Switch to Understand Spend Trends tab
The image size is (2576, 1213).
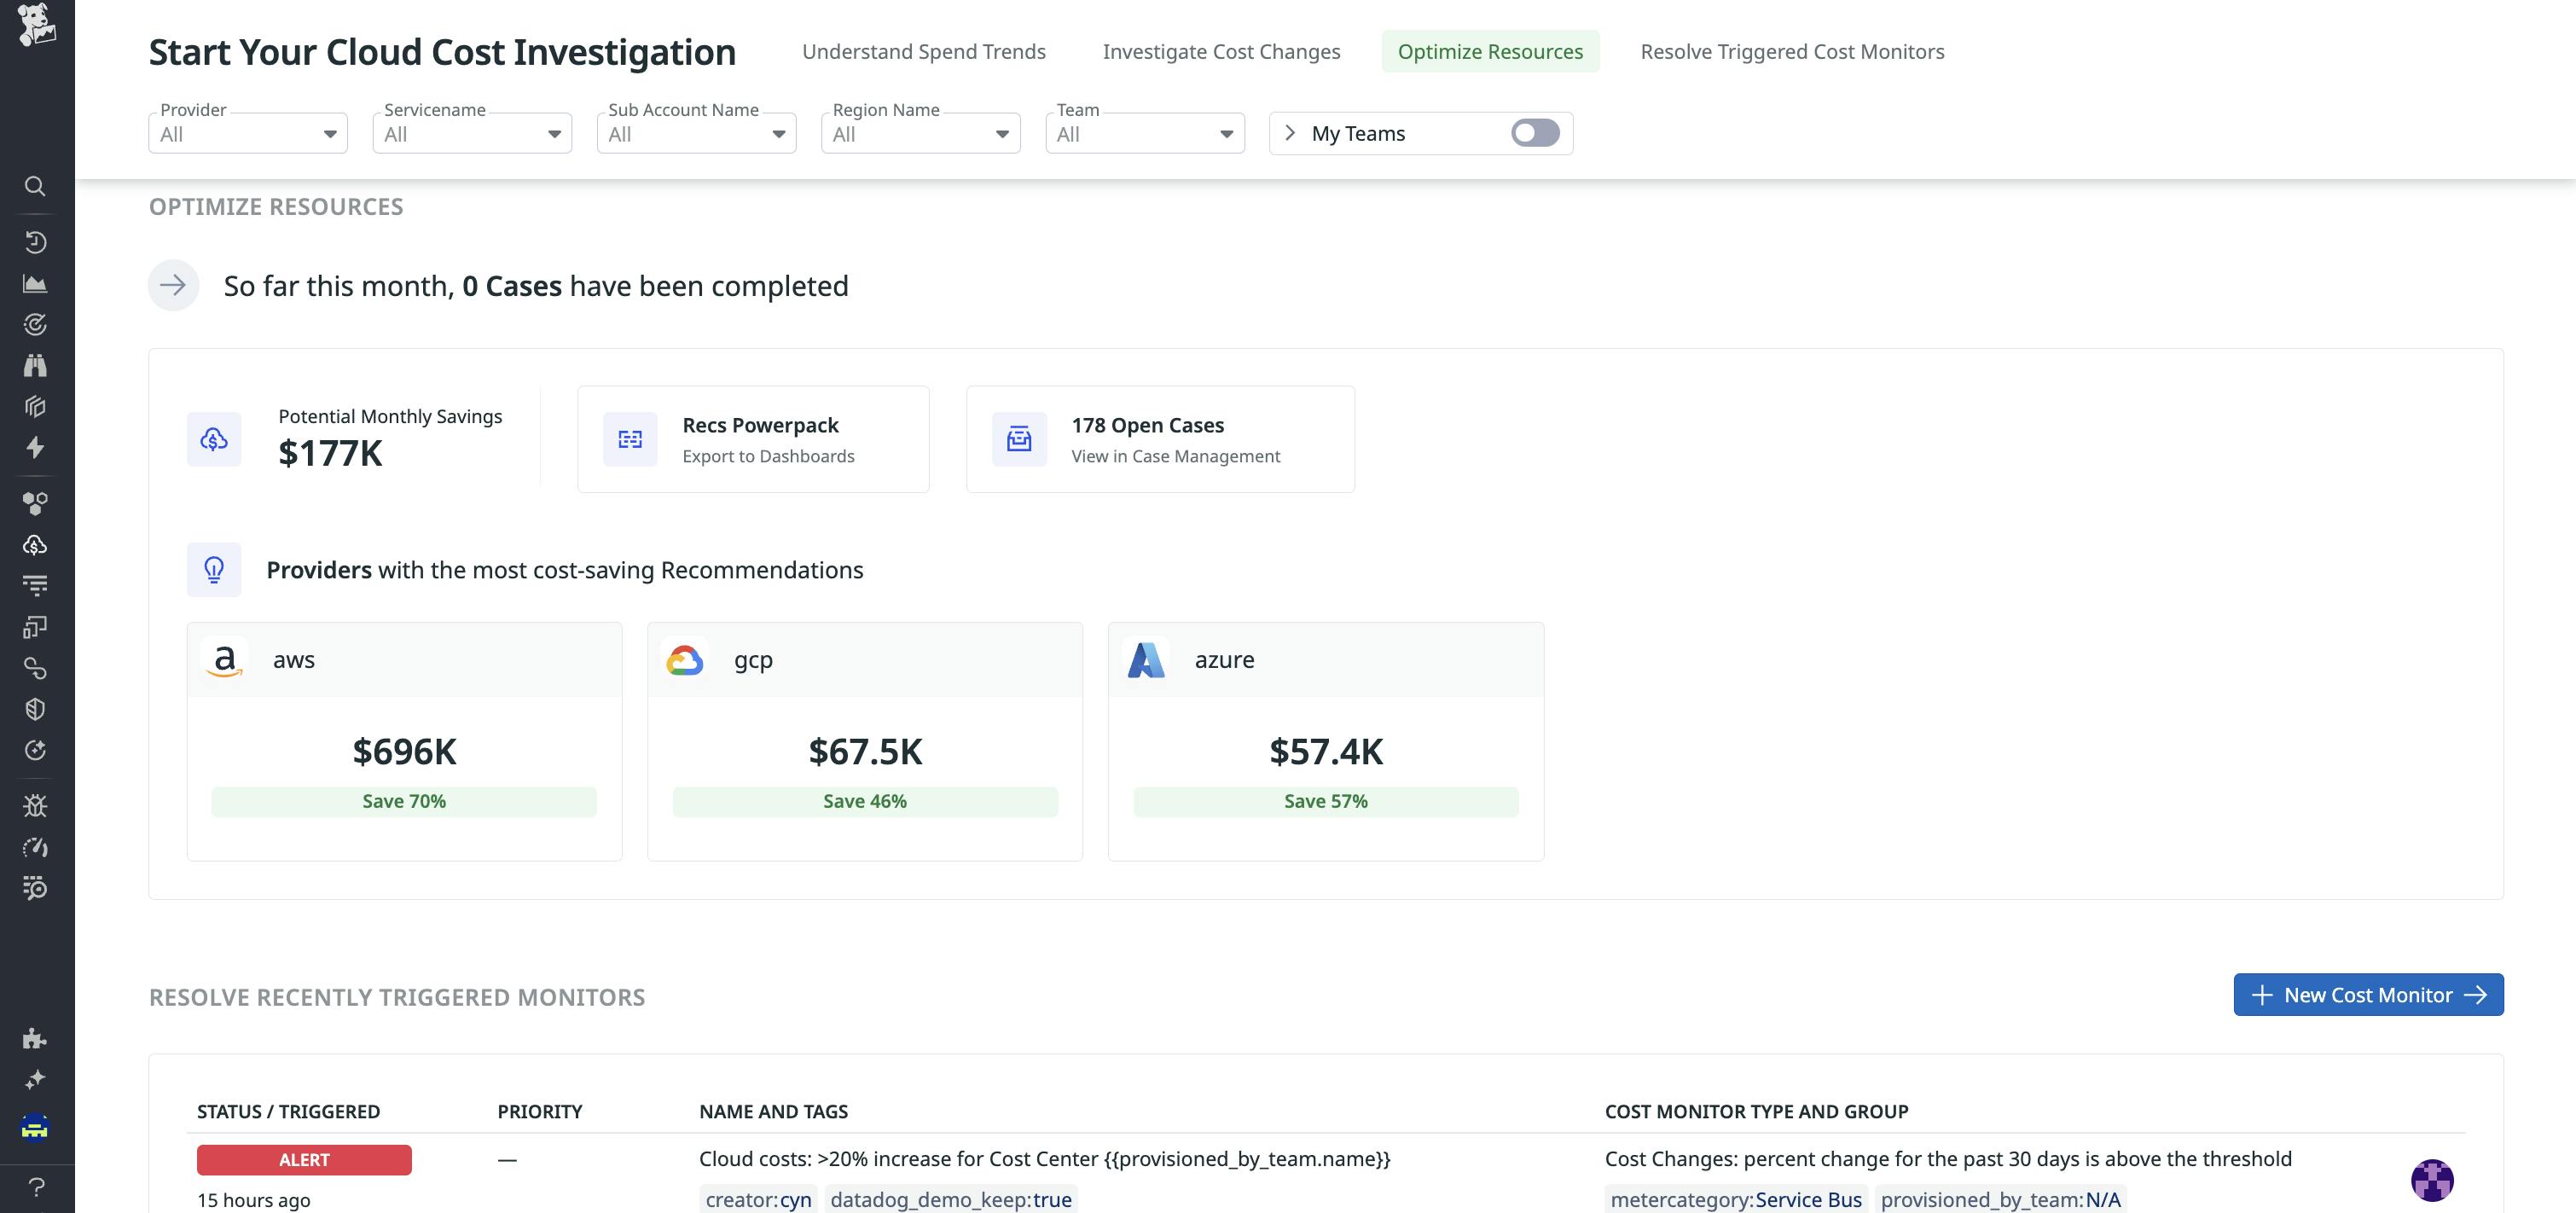click(923, 51)
